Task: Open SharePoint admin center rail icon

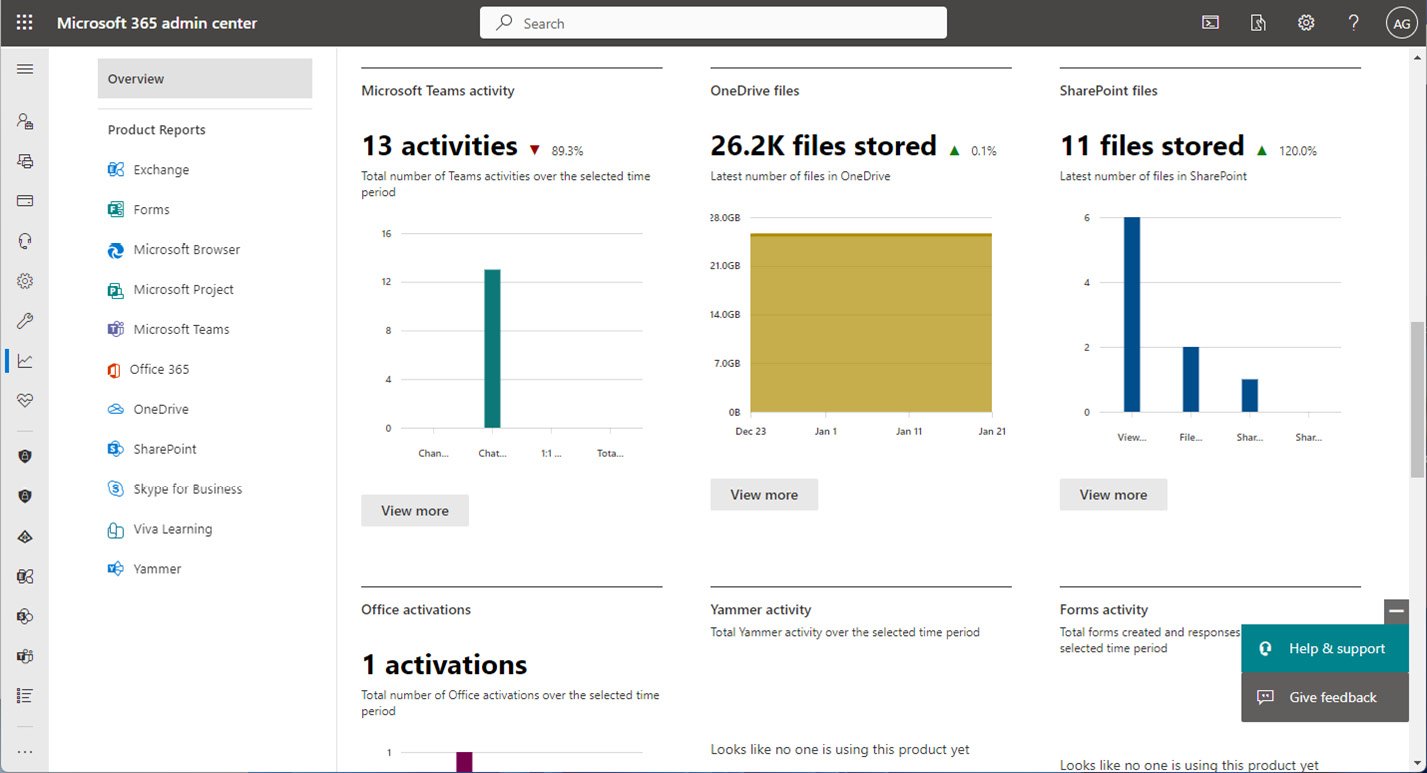Action: [25, 616]
